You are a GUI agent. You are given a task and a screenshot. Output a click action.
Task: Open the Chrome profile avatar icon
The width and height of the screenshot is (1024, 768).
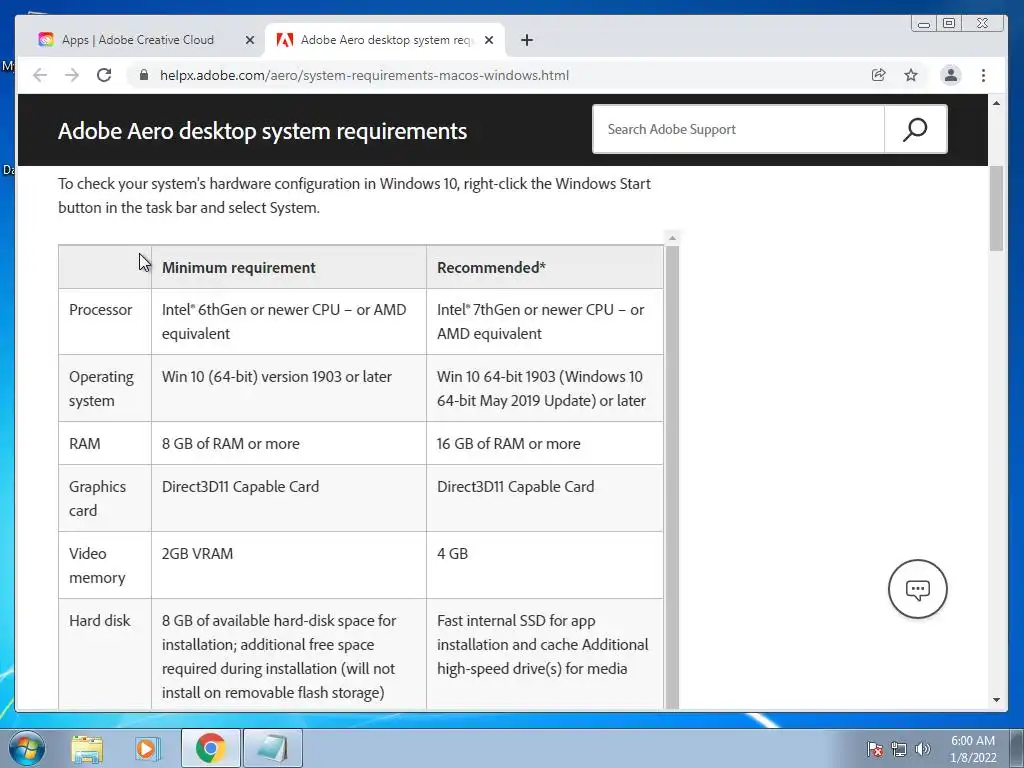[951, 75]
